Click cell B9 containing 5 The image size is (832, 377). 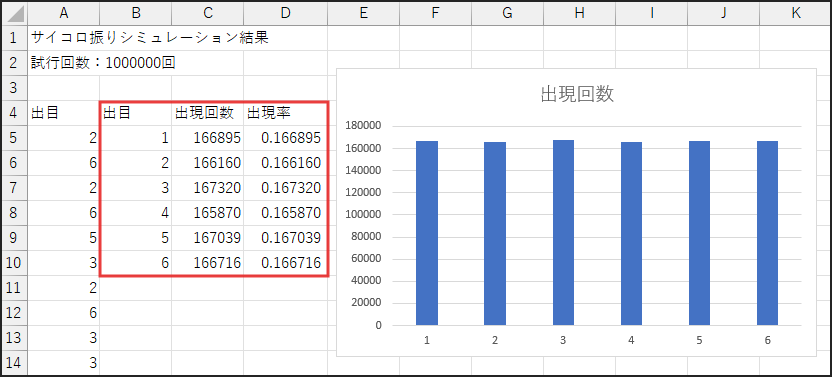click(x=135, y=237)
